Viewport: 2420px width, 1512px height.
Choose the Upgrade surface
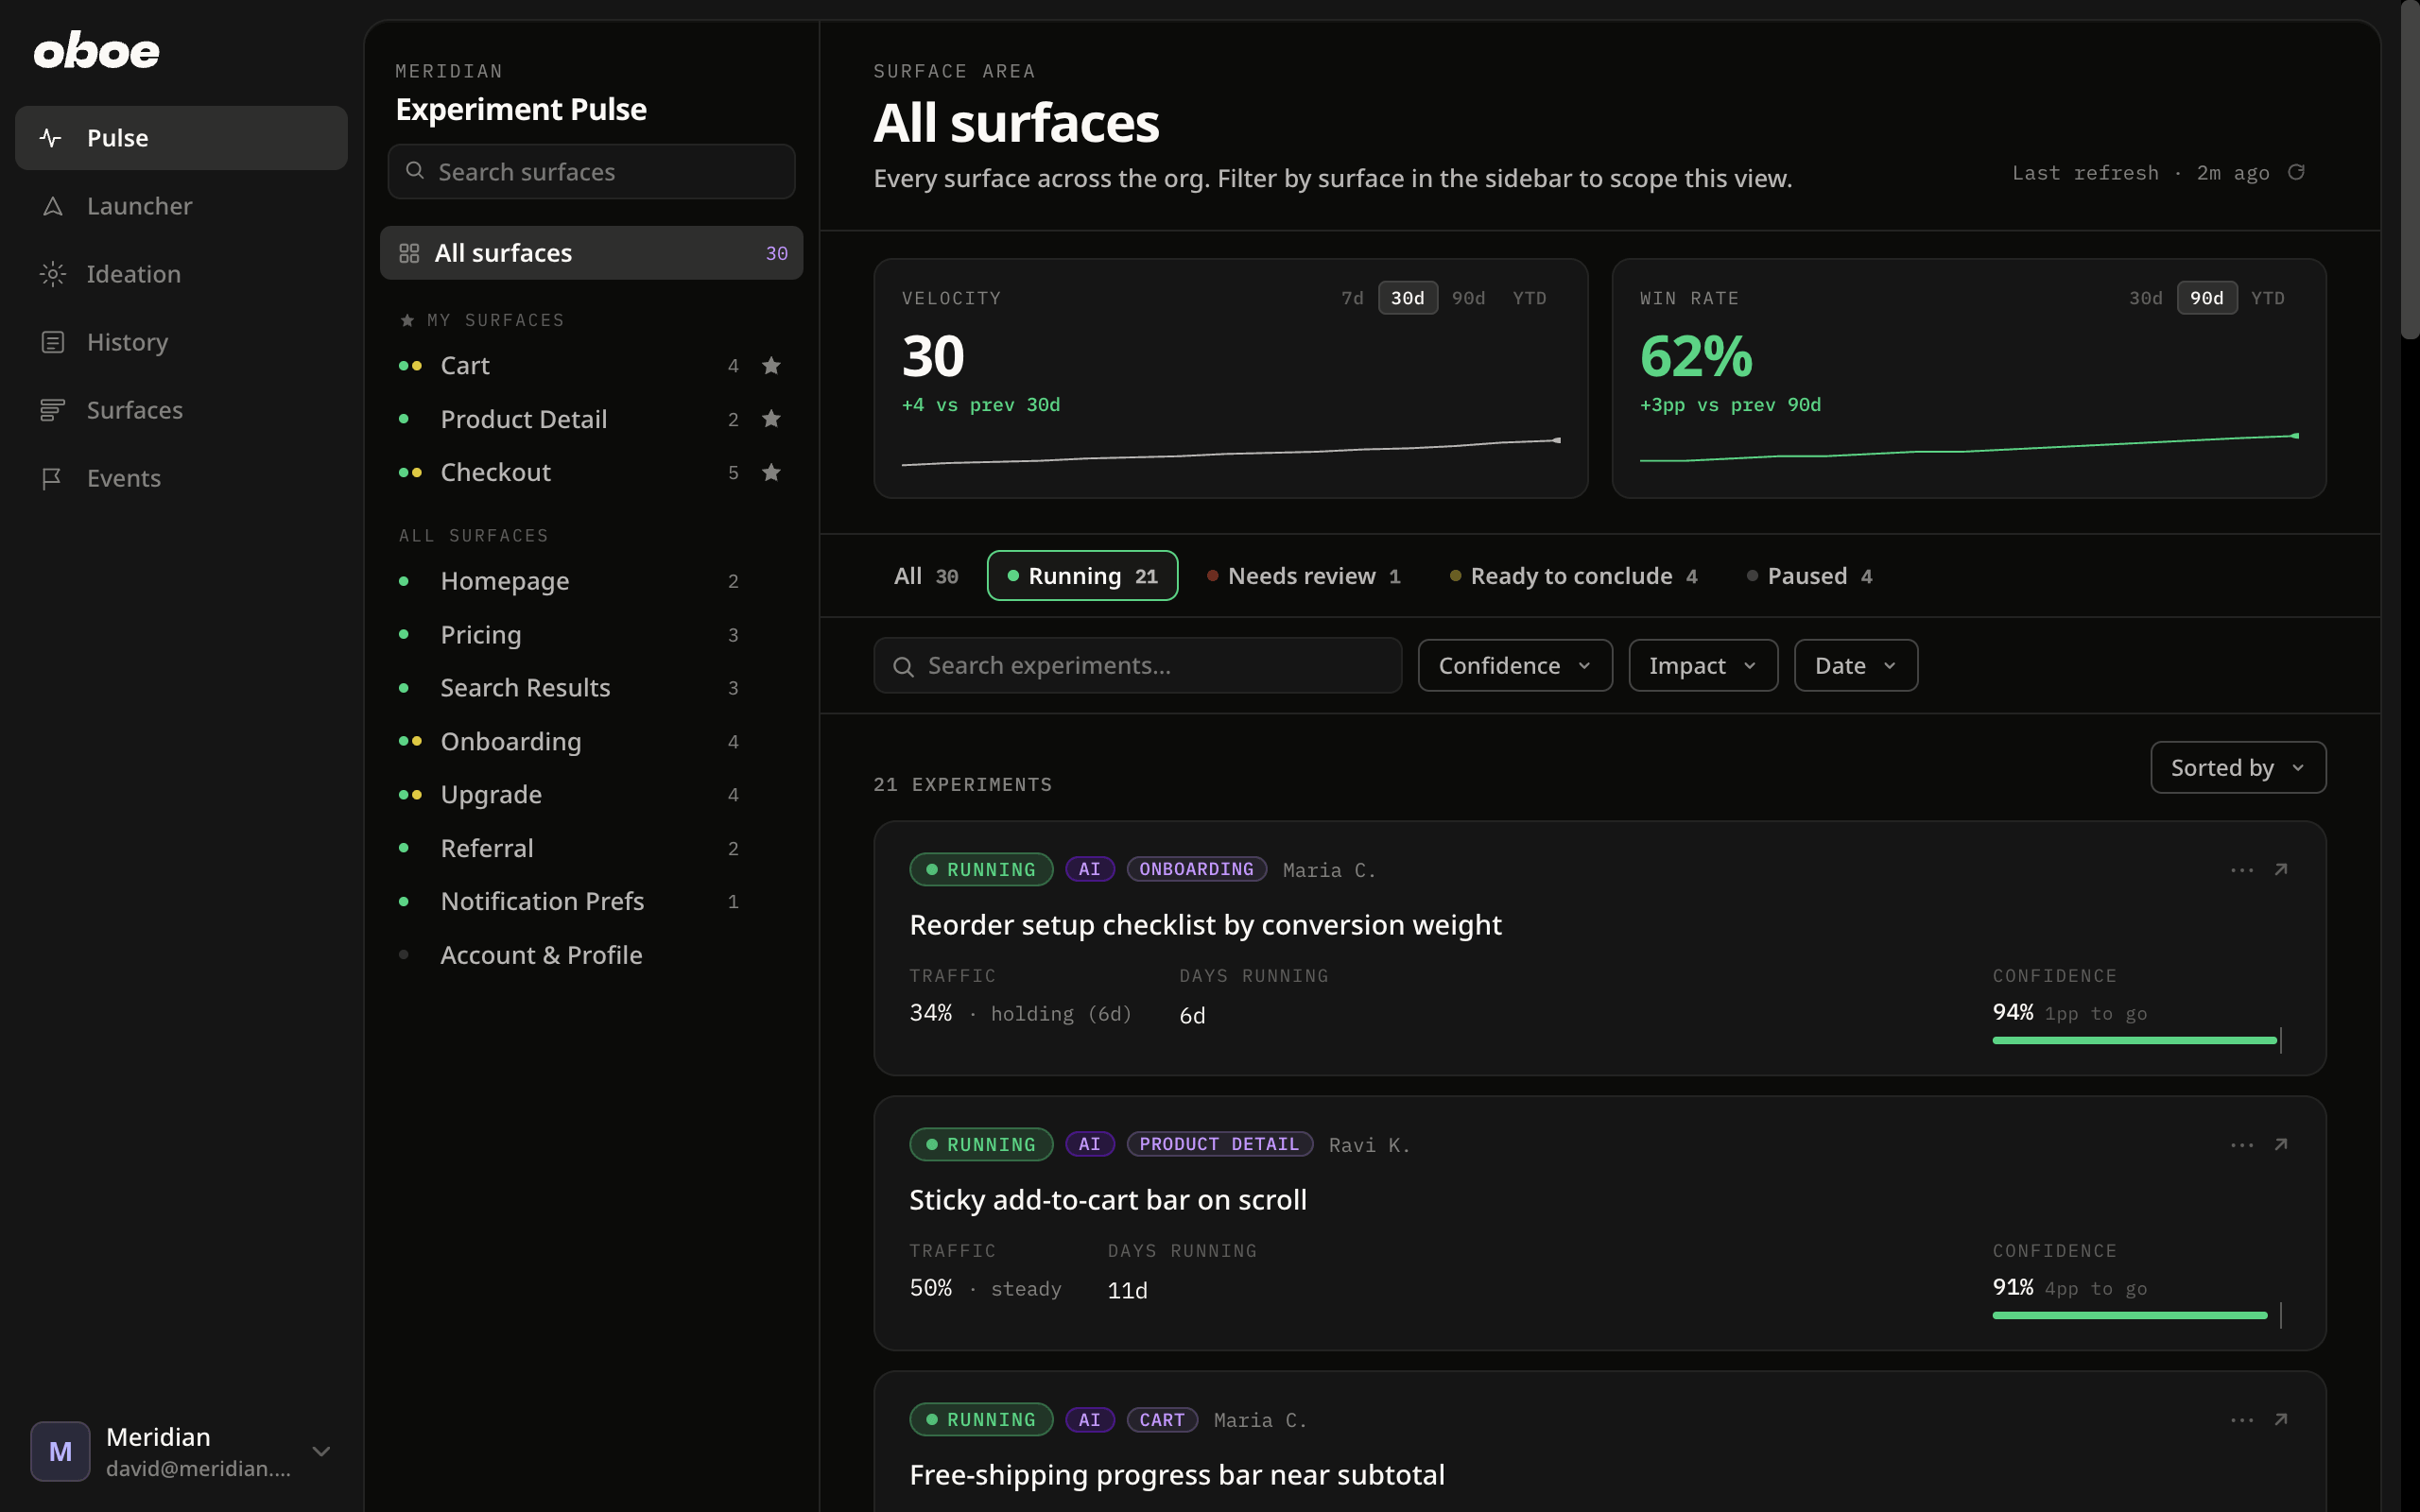pos(591,795)
